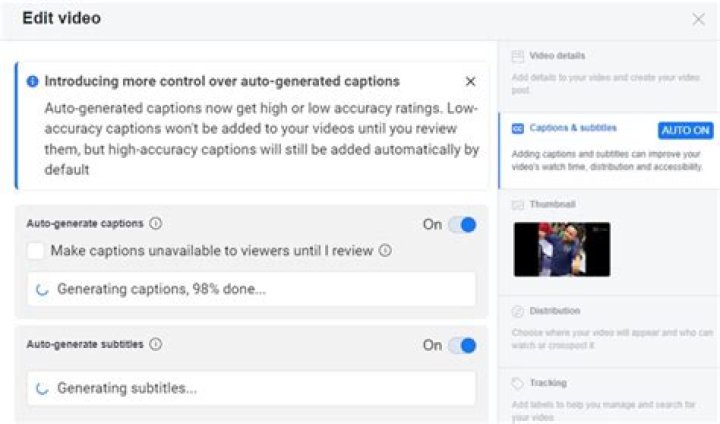Click the Tracking tag icon
Image resolution: width=720 pixels, height=424 pixels.
click(x=518, y=383)
